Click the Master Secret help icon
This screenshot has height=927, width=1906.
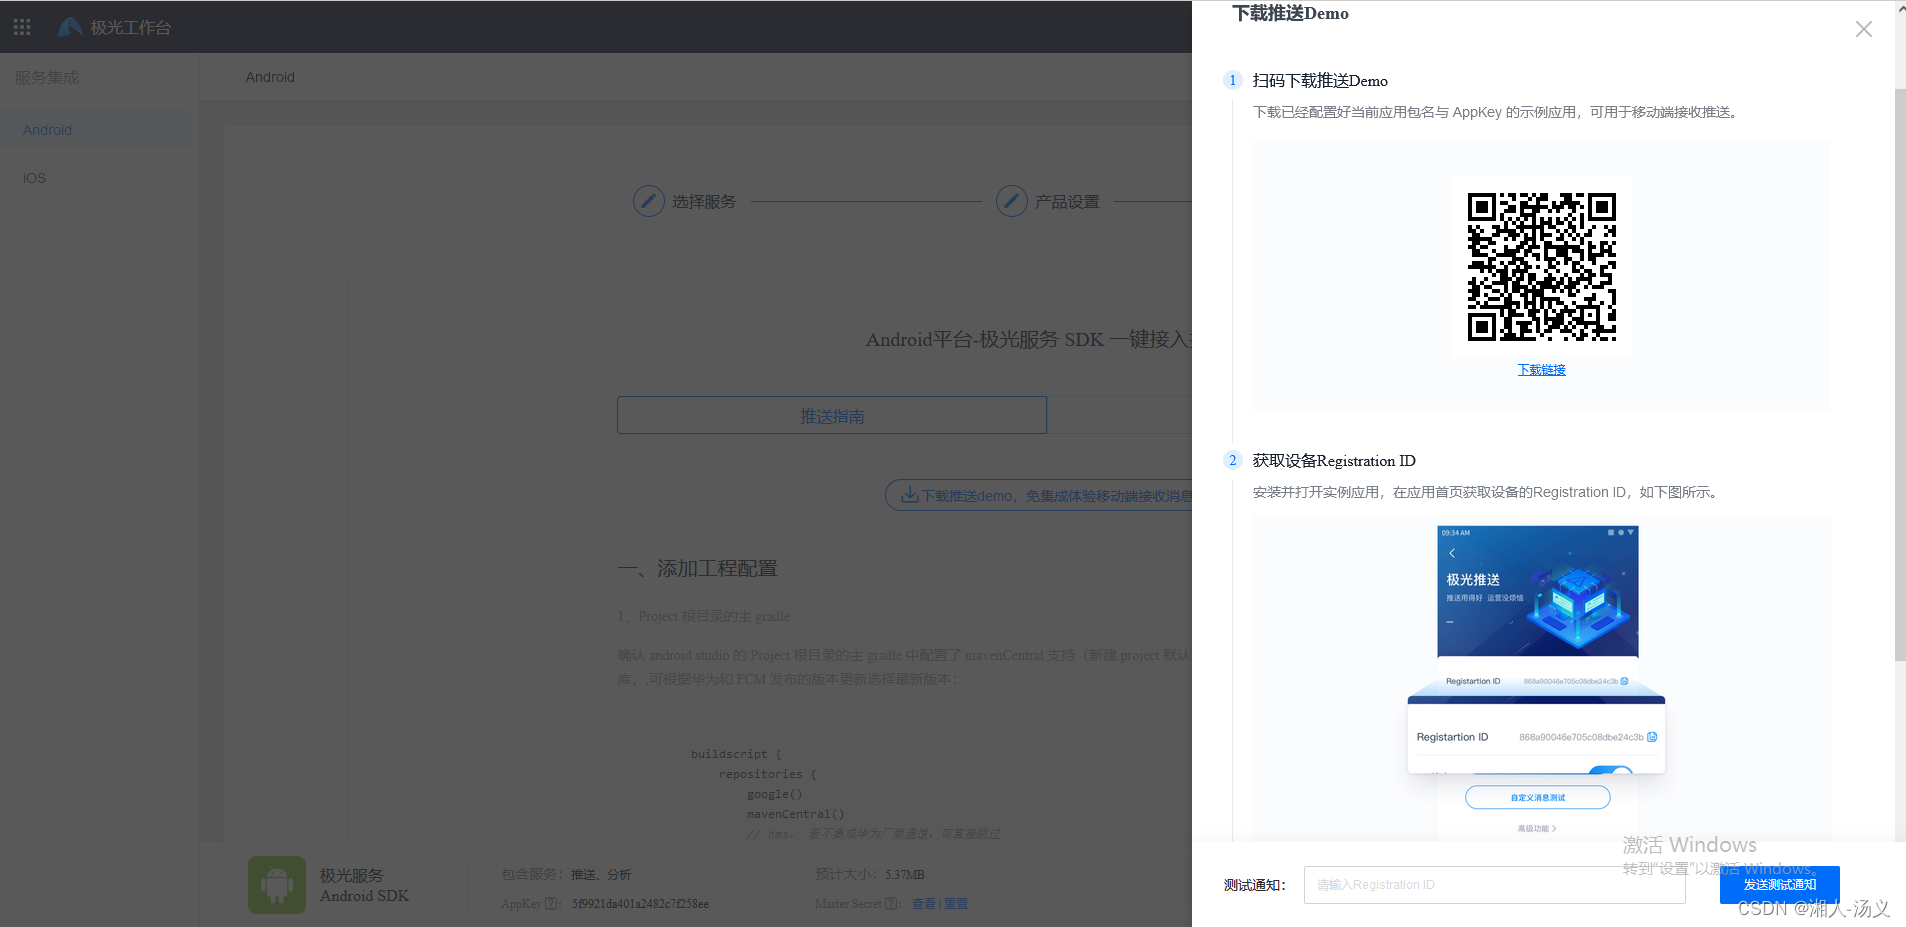891,904
